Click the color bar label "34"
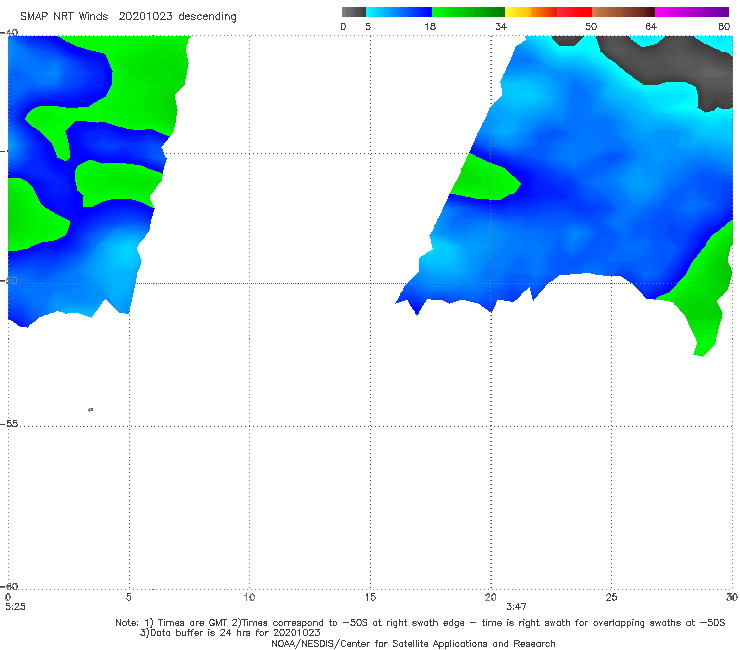Viewport: 740px width, 650px height. pyautogui.click(x=501, y=27)
